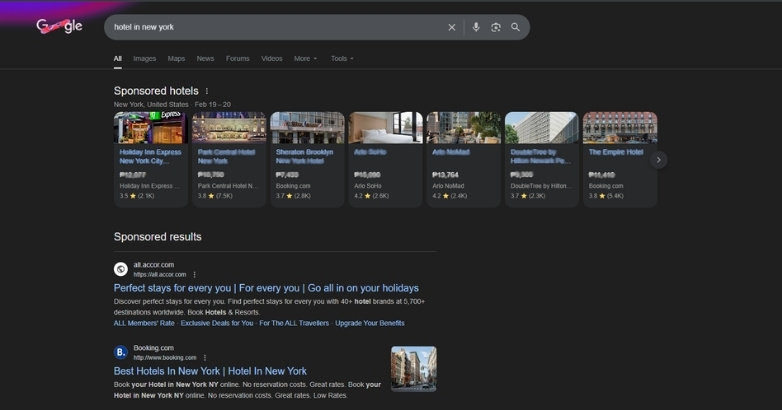Click the magnifying glass search icon

(x=515, y=27)
